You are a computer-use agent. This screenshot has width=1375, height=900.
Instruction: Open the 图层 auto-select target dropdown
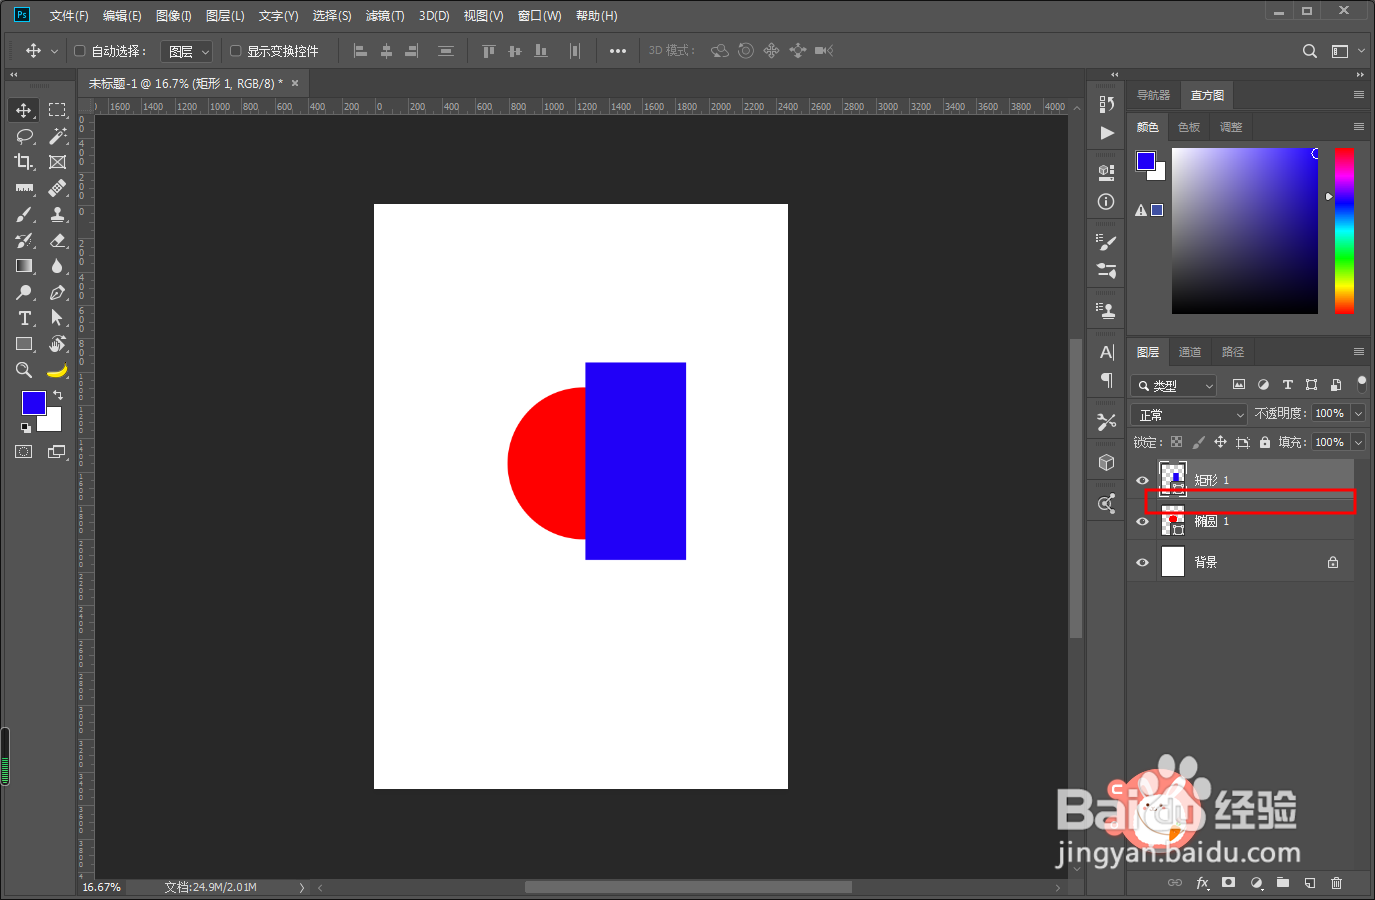click(x=187, y=51)
